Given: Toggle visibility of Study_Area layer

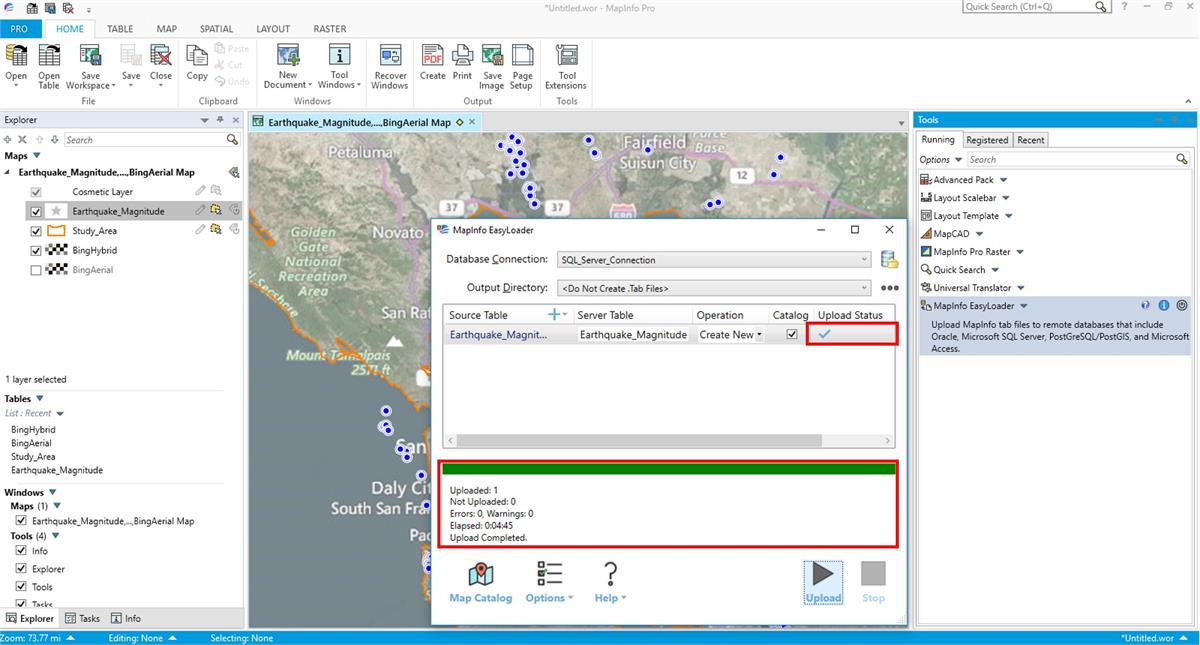Looking at the screenshot, I should pos(37,231).
